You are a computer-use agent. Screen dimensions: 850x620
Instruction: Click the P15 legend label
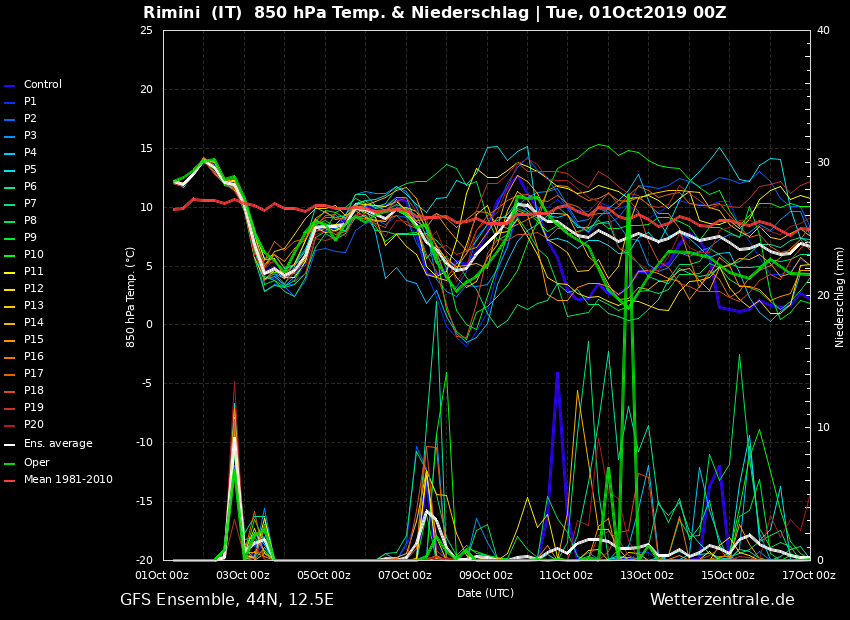(33, 340)
